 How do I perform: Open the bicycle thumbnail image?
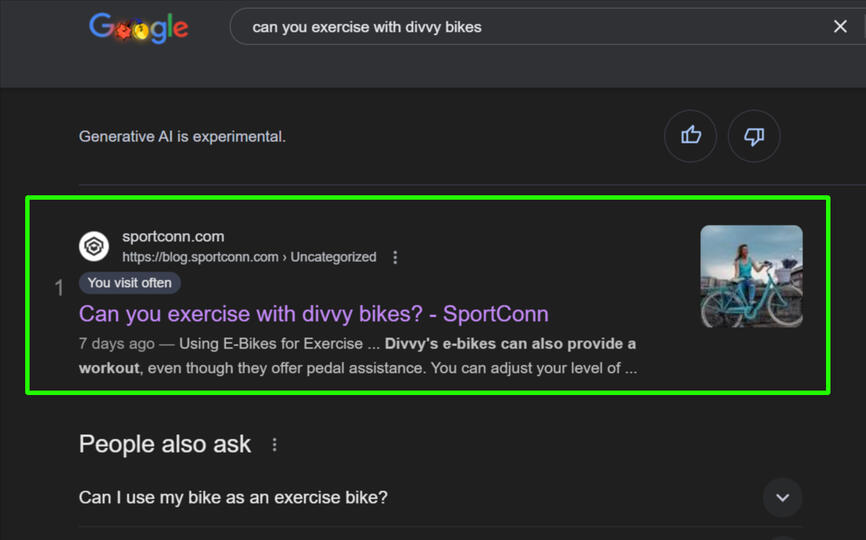[751, 276]
